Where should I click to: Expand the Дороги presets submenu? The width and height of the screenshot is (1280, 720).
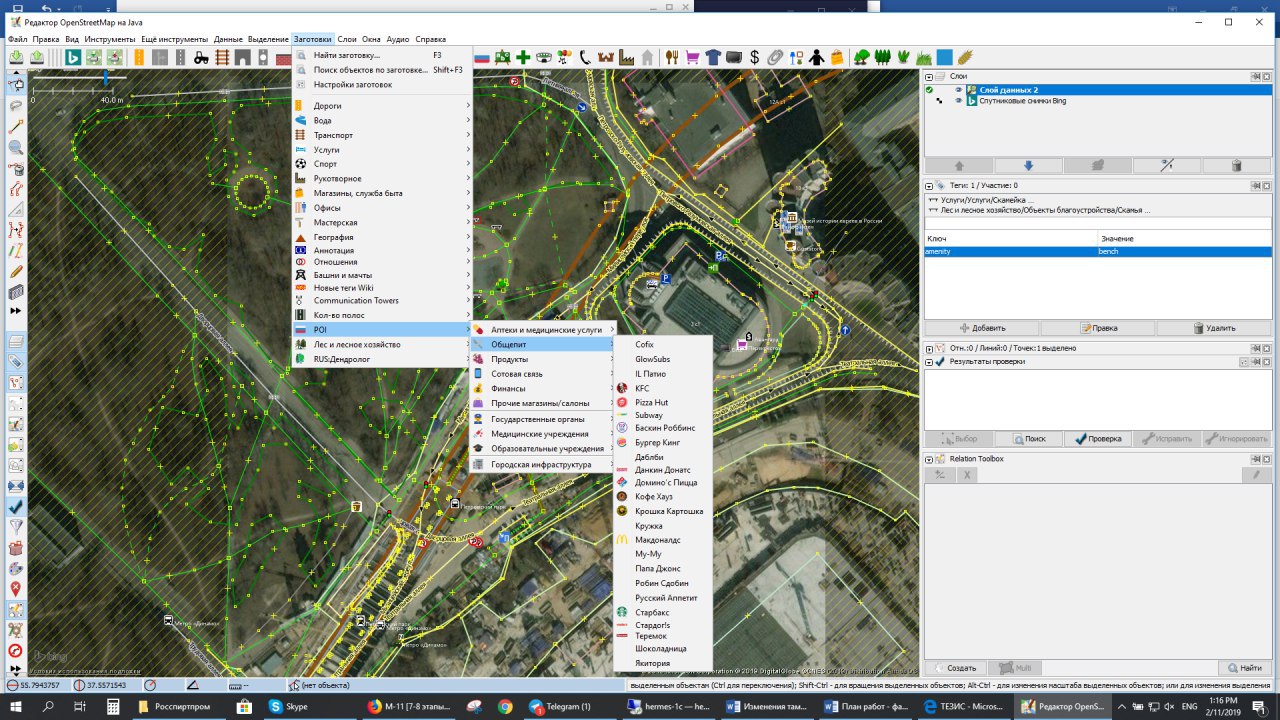tap(382, 106)
